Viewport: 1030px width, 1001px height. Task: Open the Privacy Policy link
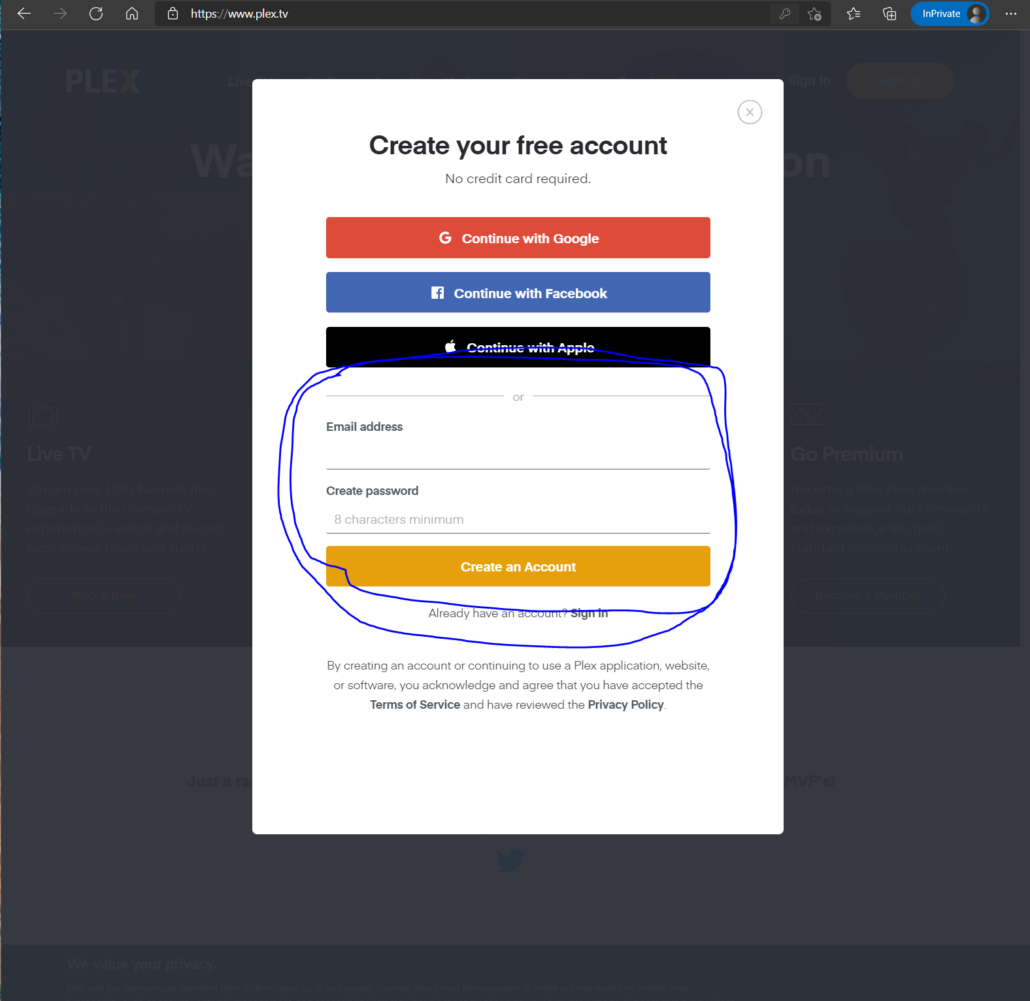coord(625,705)
